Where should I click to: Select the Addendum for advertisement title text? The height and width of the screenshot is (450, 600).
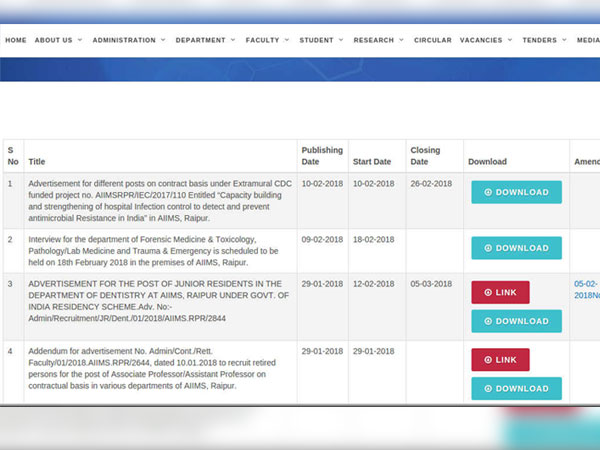152,368
